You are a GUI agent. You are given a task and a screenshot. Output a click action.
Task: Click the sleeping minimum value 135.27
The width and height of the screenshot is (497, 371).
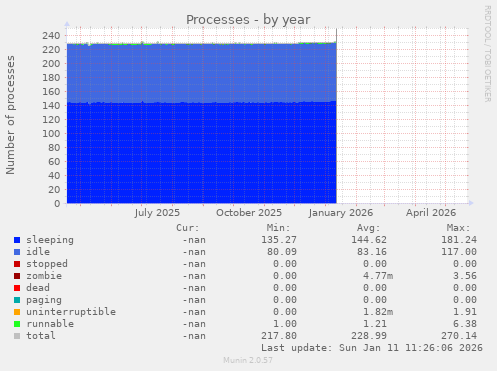(279, 240)
